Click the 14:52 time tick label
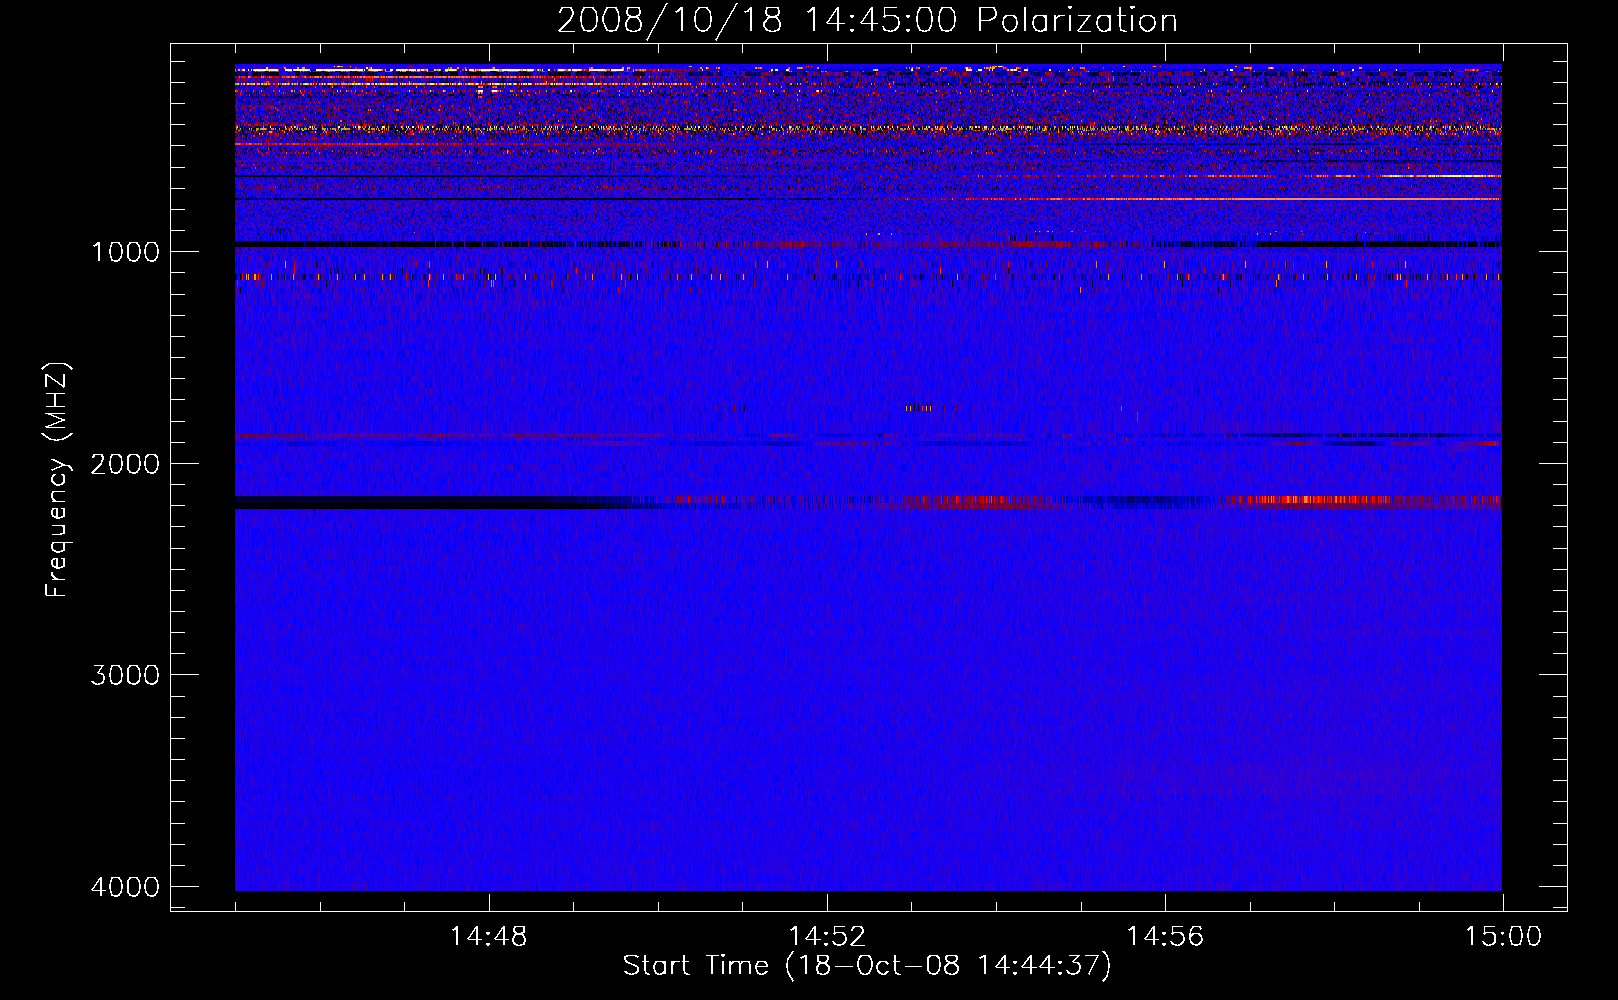Screen dimensions: 1618x1000 (827, 937)
